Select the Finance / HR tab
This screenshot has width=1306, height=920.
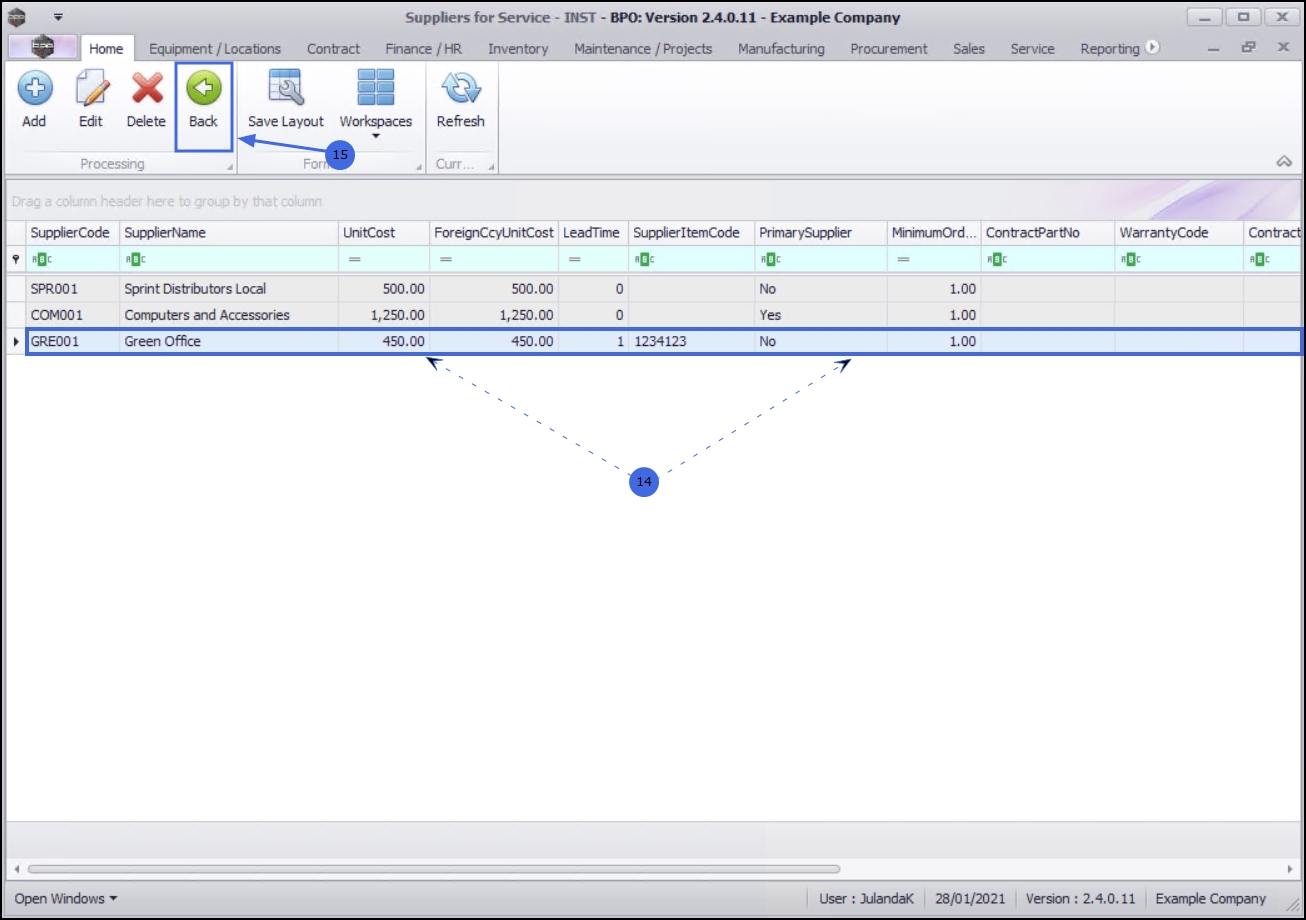[x=424, y=48]
